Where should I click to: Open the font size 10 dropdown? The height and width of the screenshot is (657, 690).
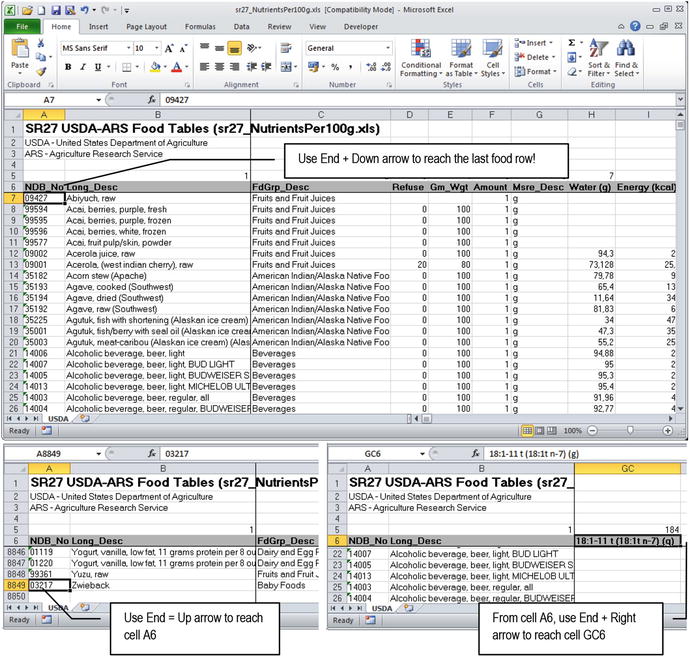coord(157,48)
